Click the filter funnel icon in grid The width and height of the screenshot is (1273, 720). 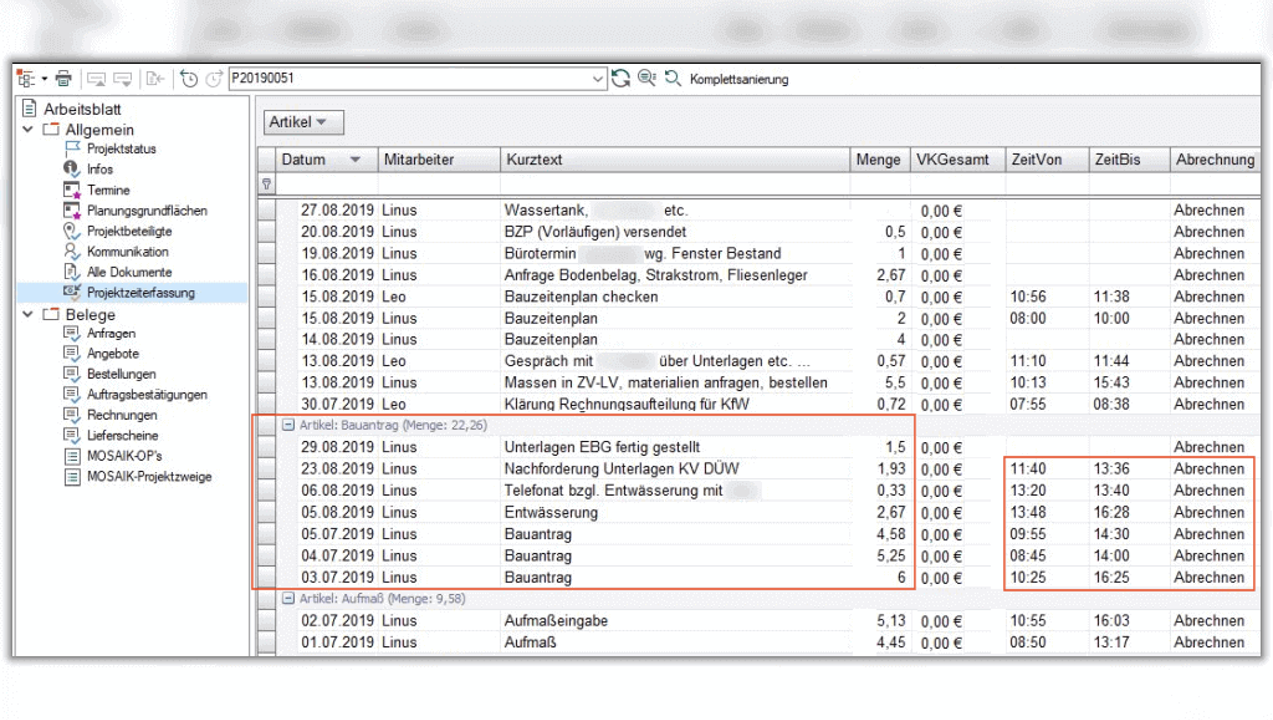tap(266, 184)
